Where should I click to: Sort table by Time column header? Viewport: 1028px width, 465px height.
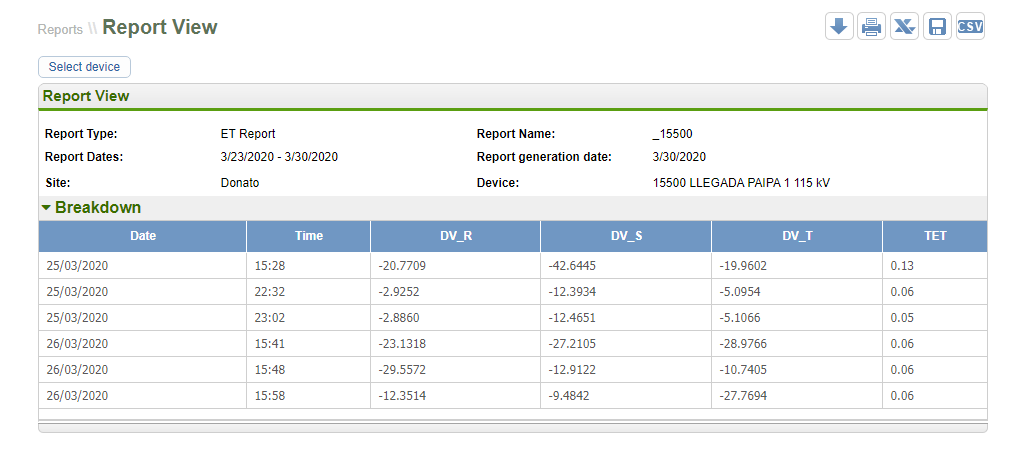(308, 236)
